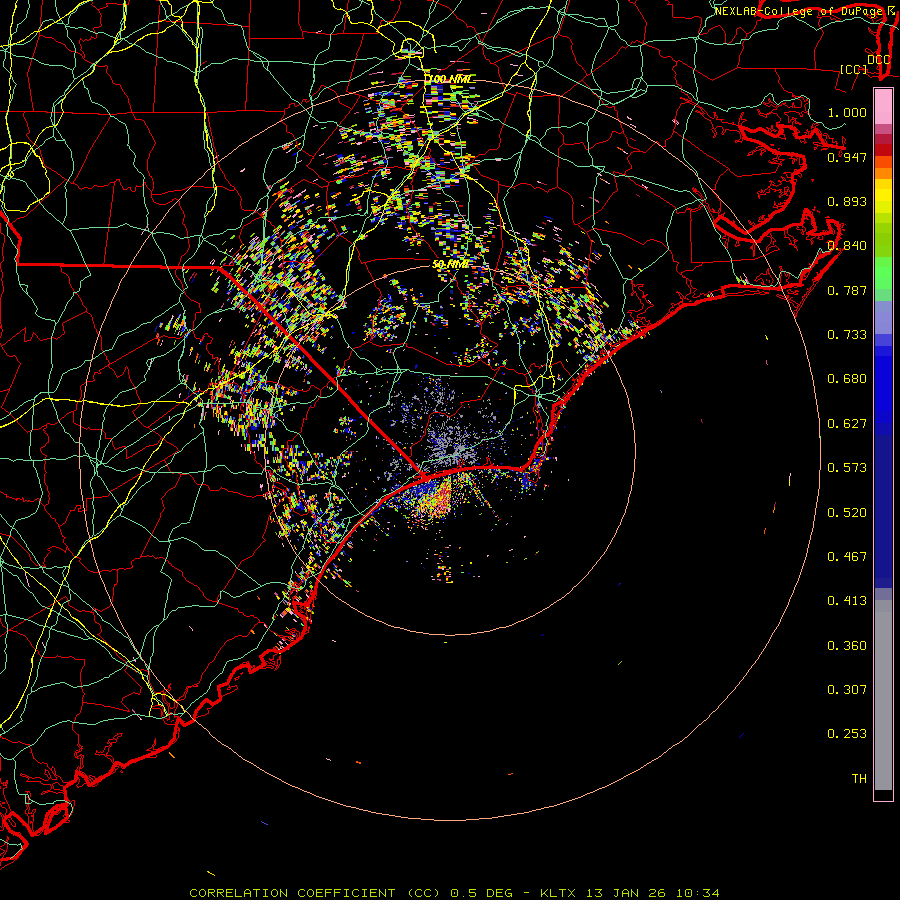Viewport: 900px width, 900px height.
Task: Click the [CC] units label
Action: pos(854,69)
